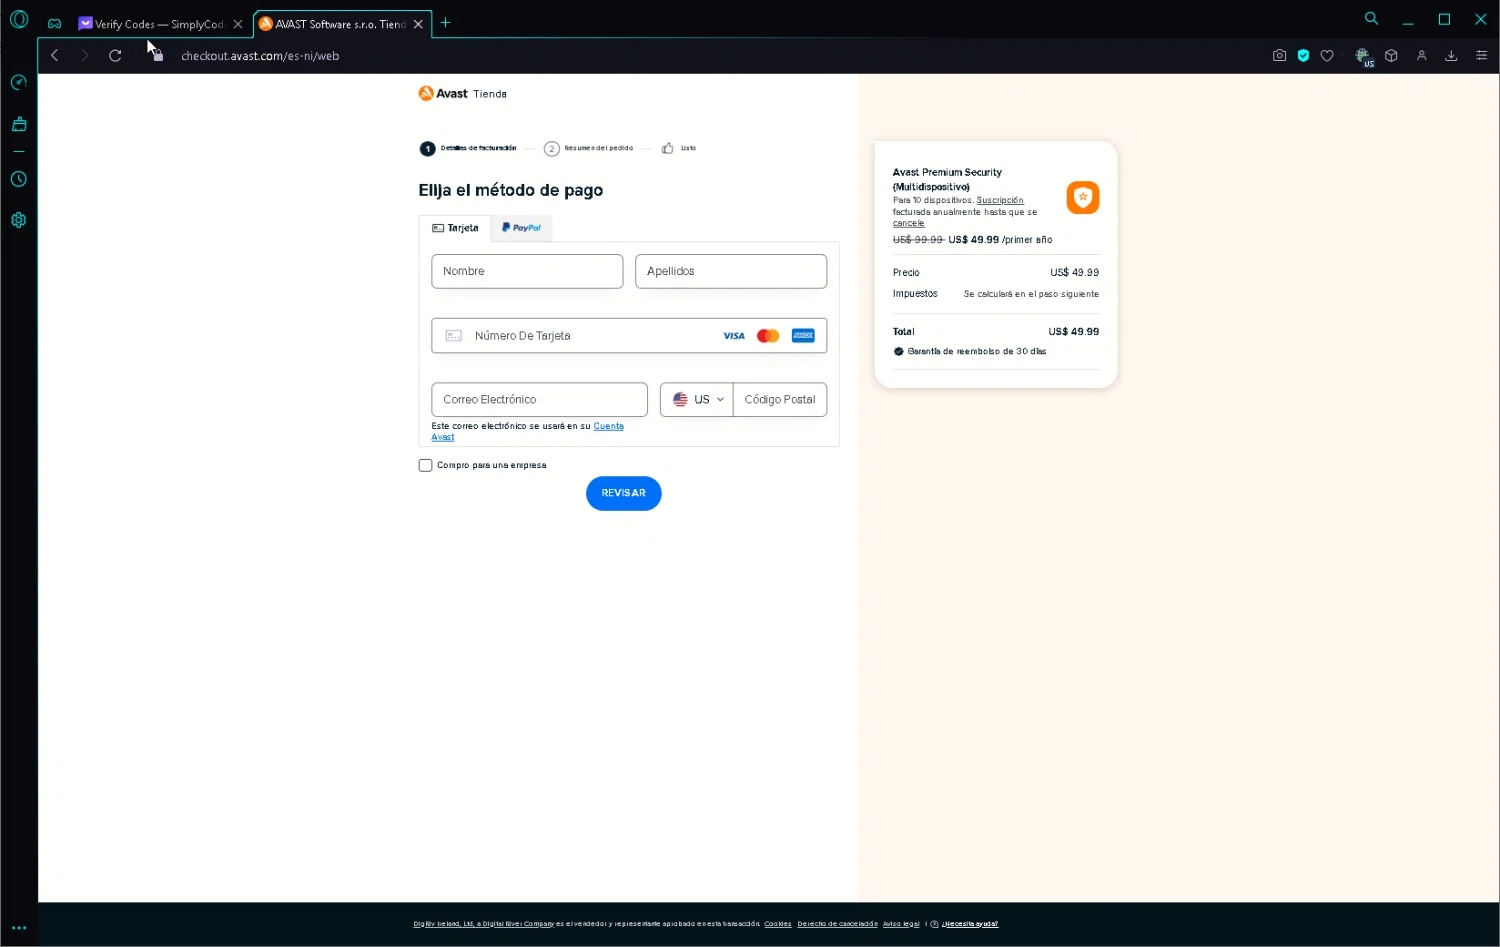The image size is (1500, 947).
Task: Open the ad blocker shield icon
Action: pos(1303,56)
